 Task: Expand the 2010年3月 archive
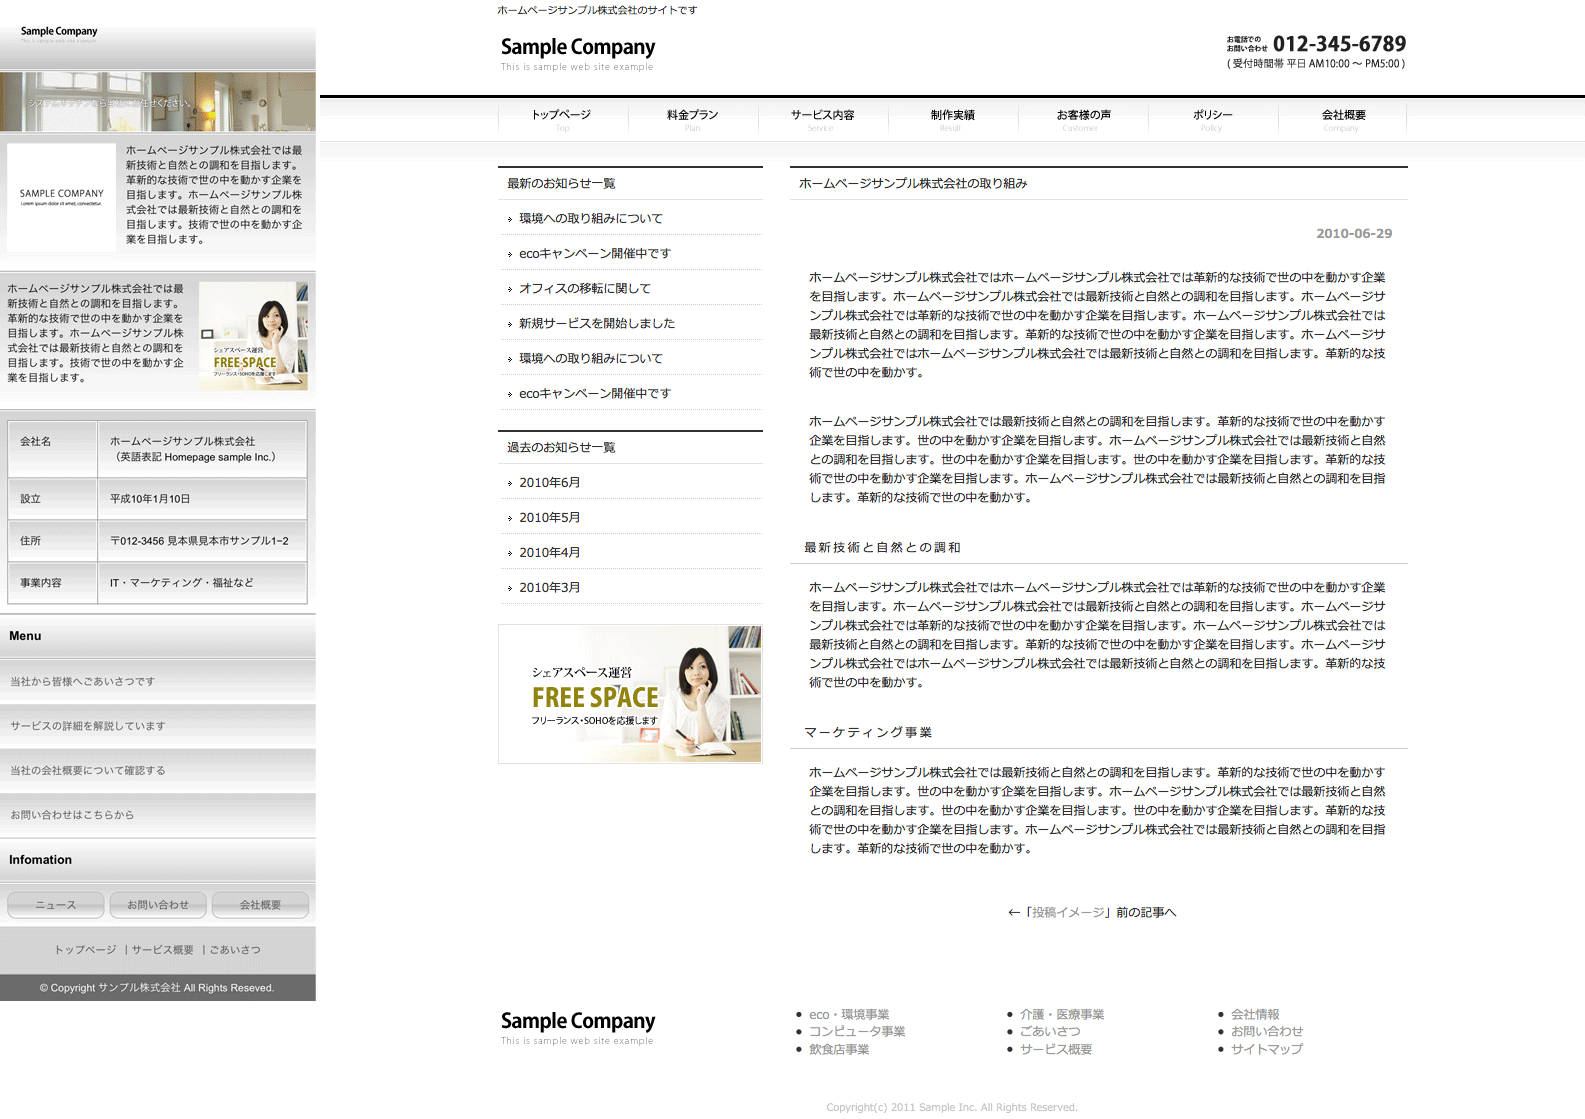(549, 587)
